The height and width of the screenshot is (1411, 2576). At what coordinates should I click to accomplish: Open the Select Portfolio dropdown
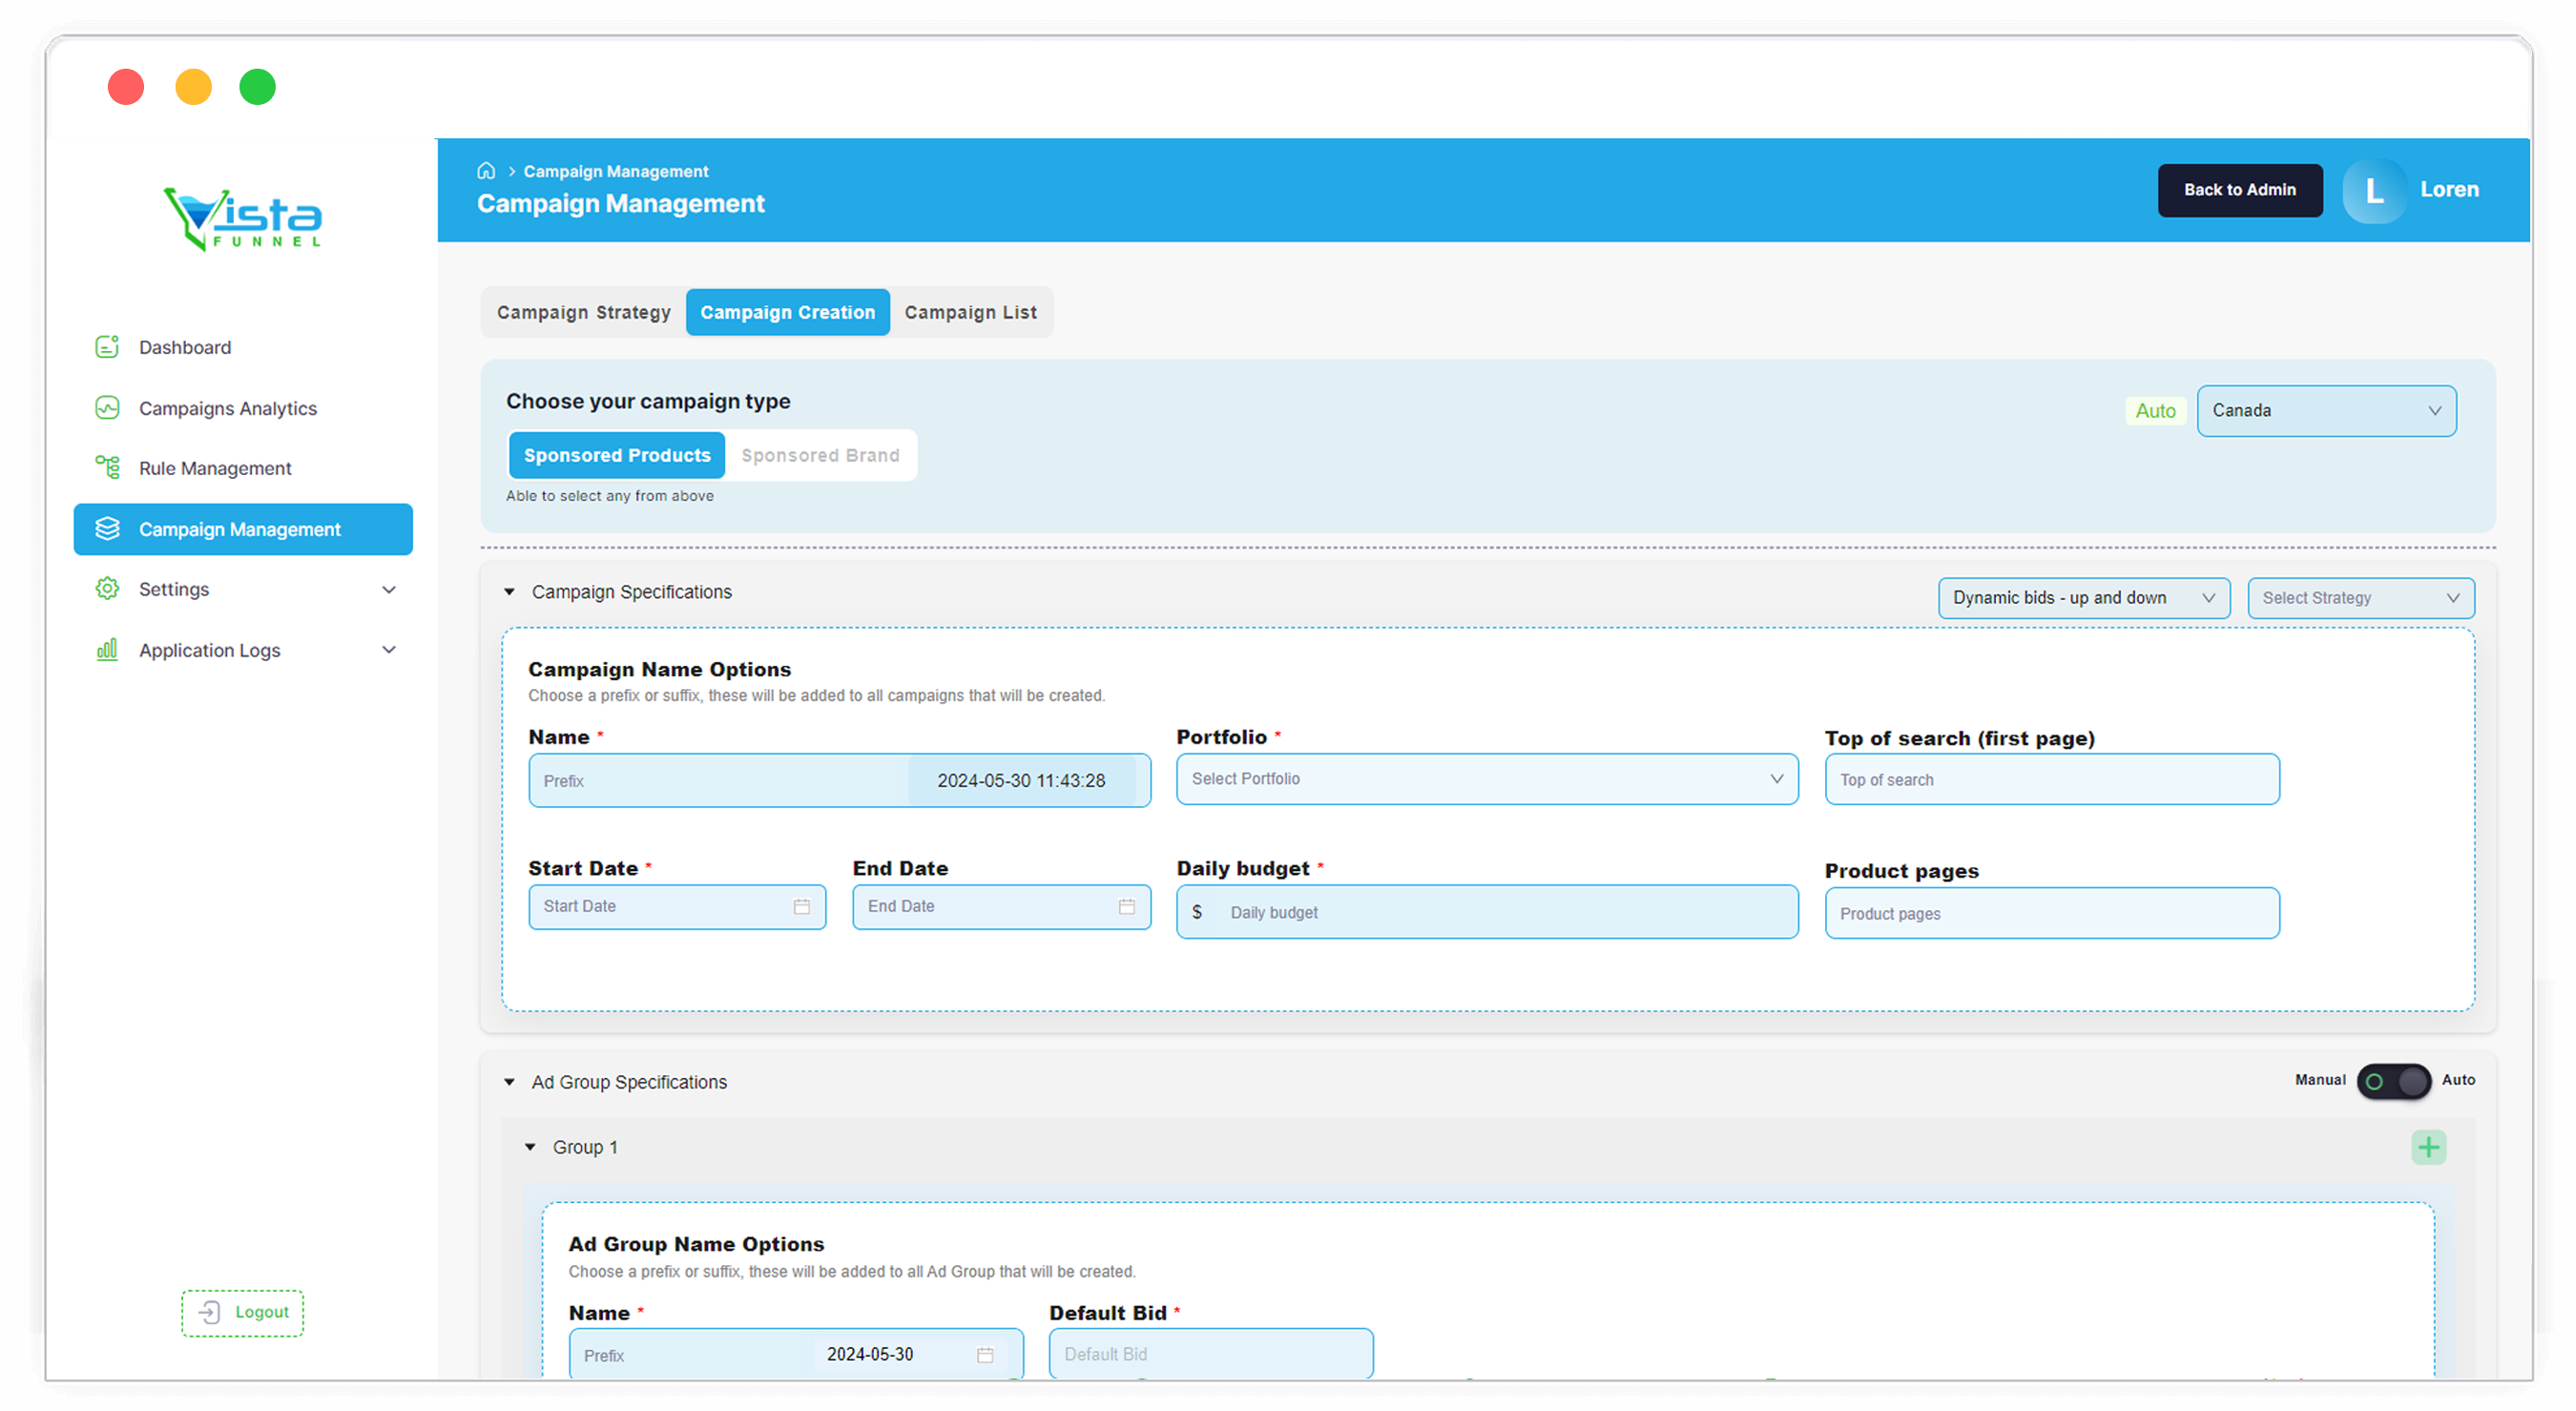pyautogui.click(x=1486, y=779)
